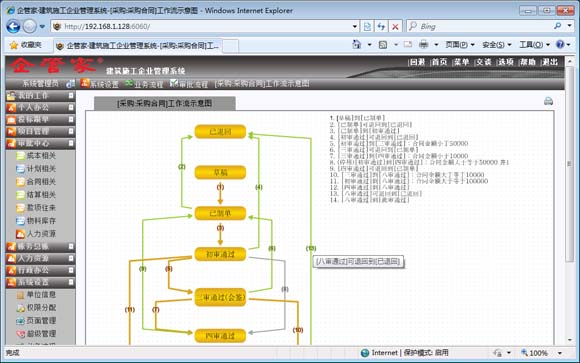This screenshot has height=363, width=580.
Task: Expand the 项目管理 sidebar section
Action: [71, 131]
